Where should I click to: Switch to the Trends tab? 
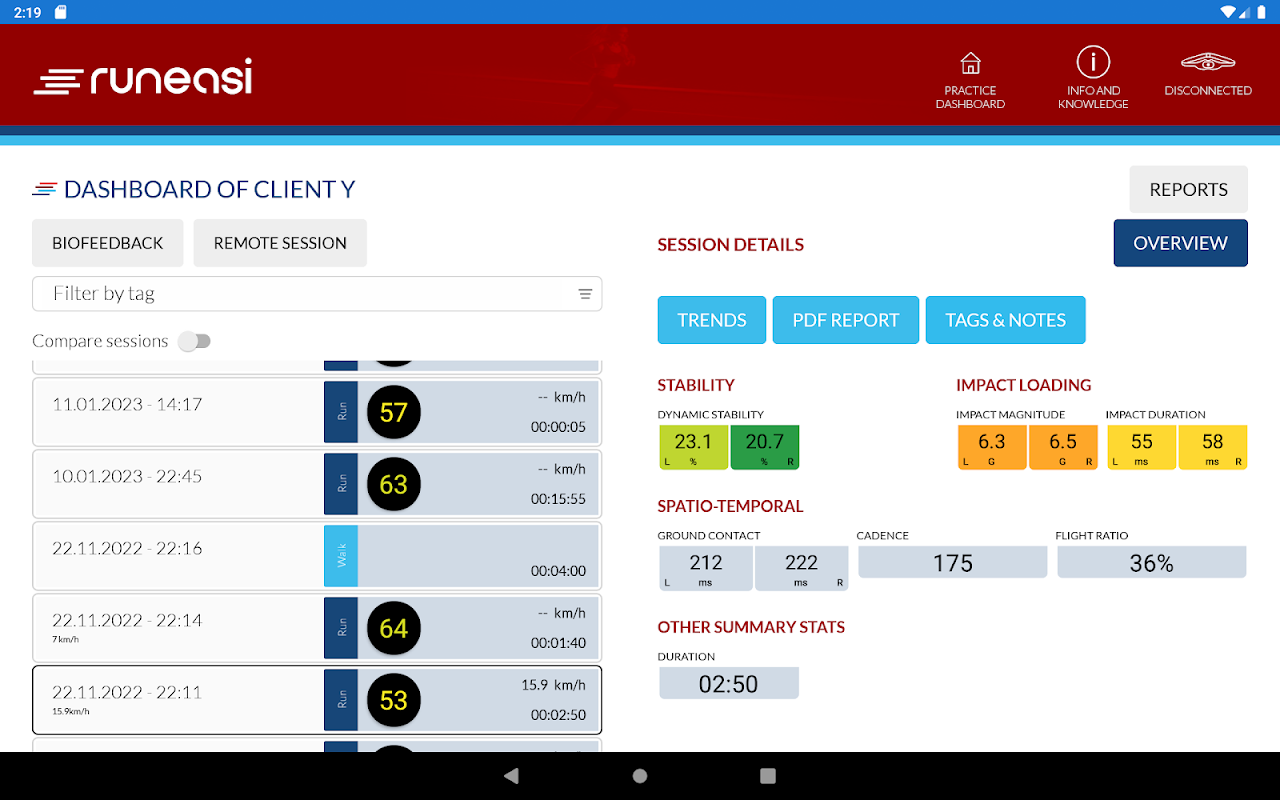tap(712, 320)
